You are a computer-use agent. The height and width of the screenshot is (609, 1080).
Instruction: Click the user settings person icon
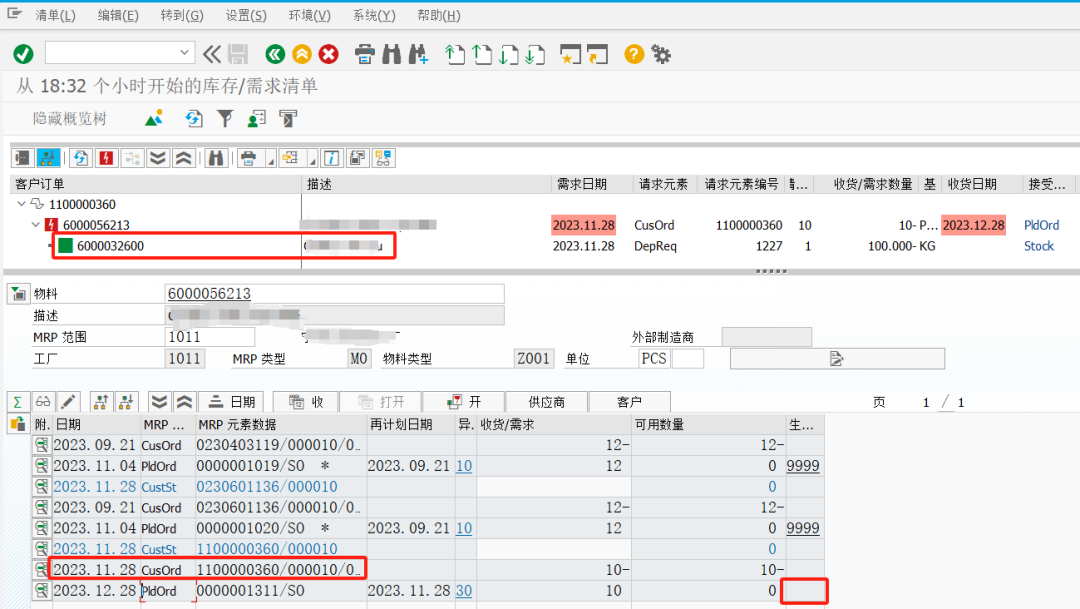pyautogui.click(x=257, y=118)
